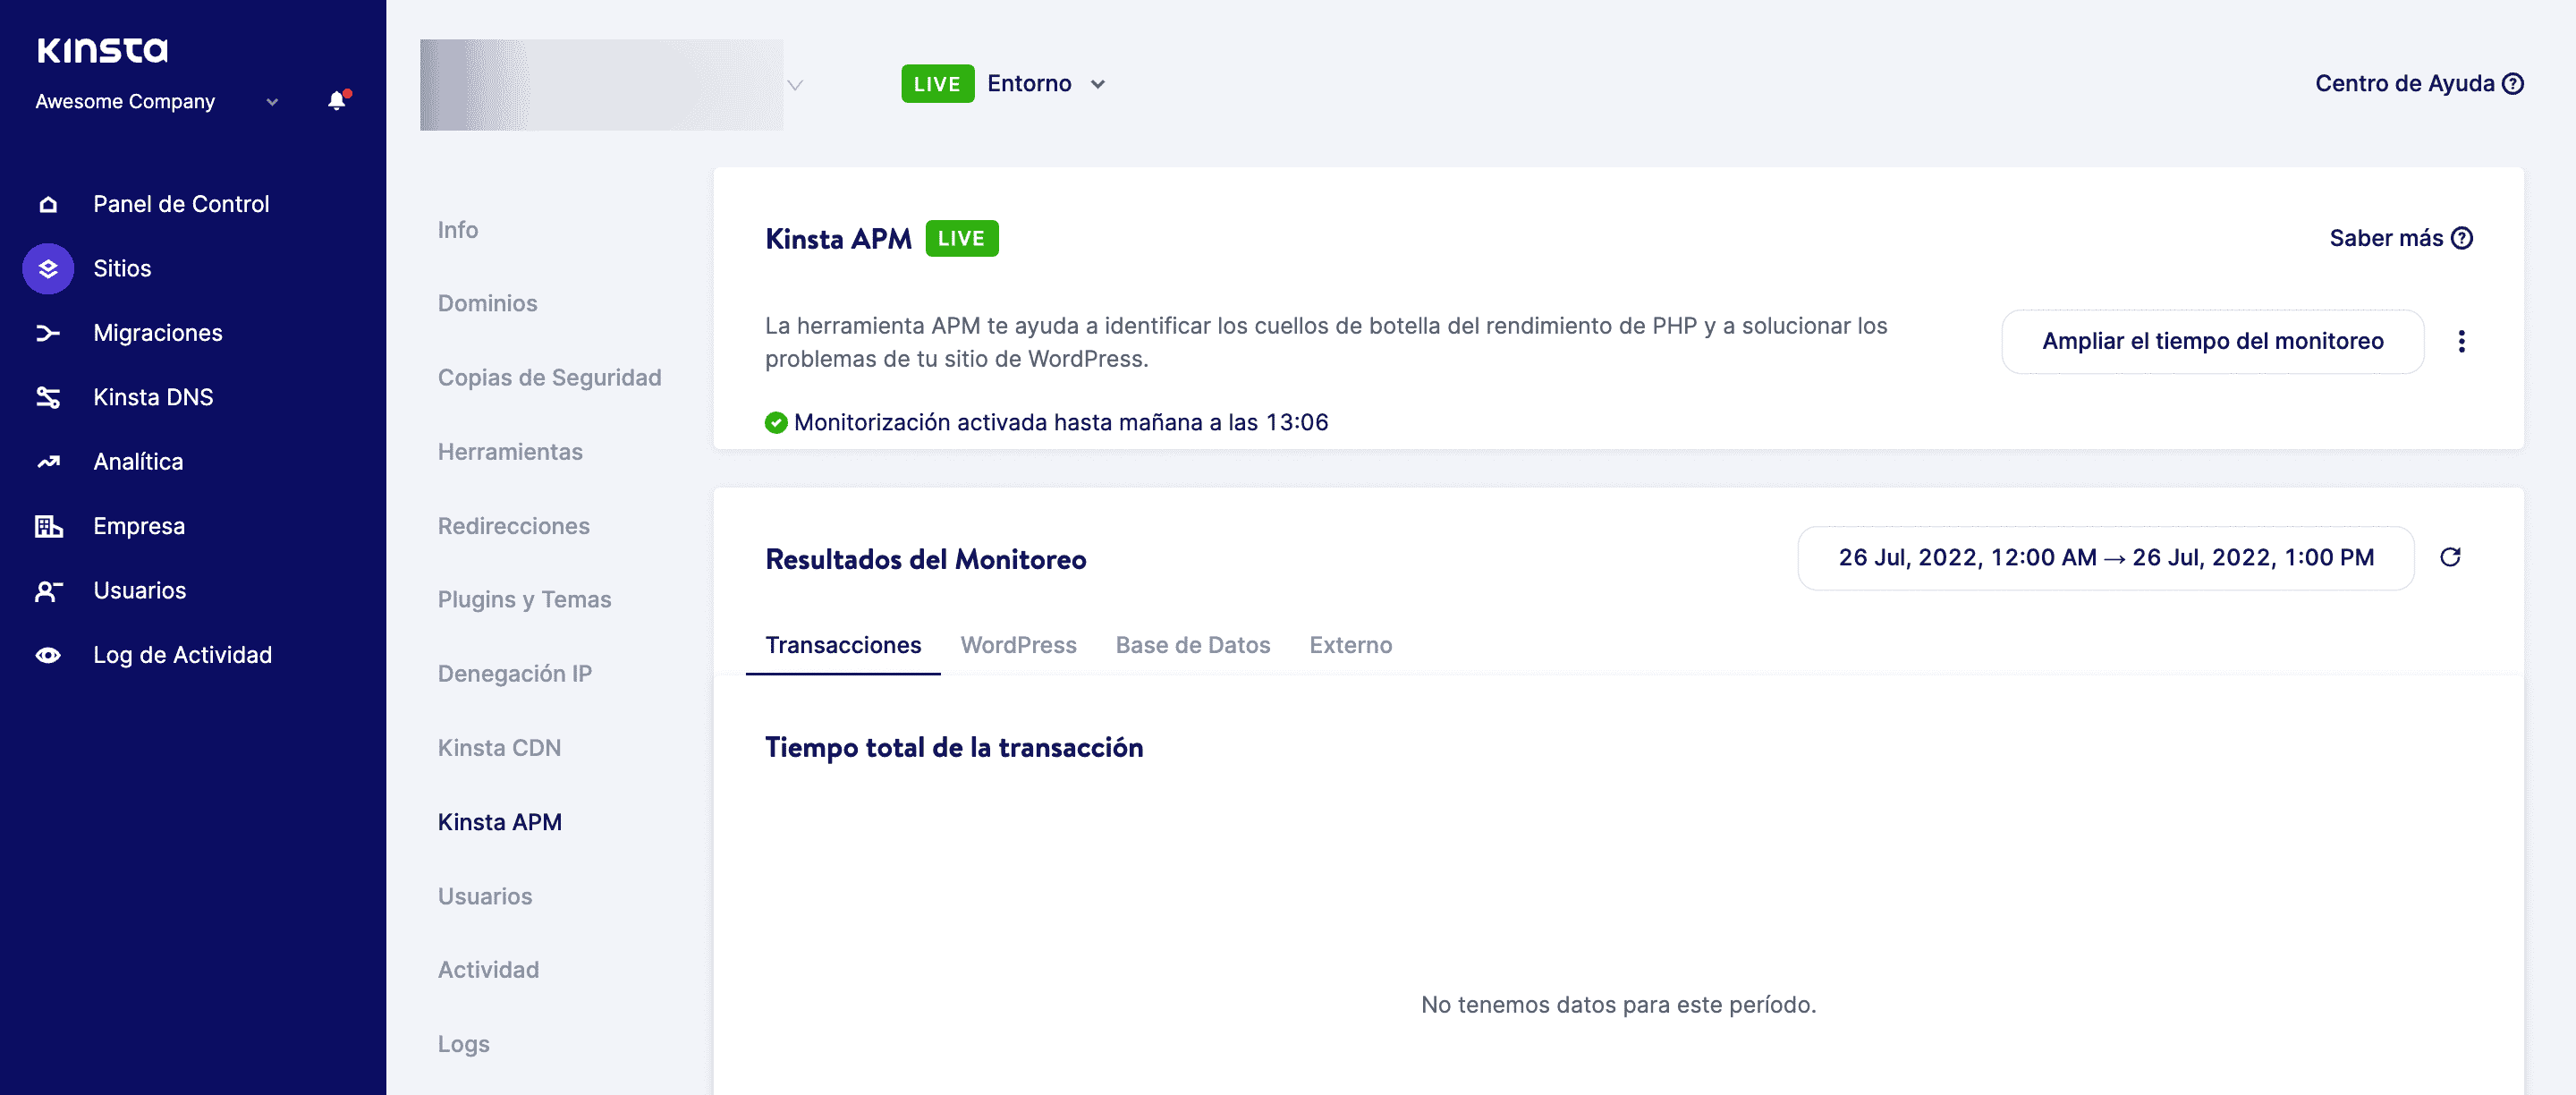Viewport: 2576px width, 1095px height.
Task: Switch to the WordPress tab
Action: tap(1018, 645)
